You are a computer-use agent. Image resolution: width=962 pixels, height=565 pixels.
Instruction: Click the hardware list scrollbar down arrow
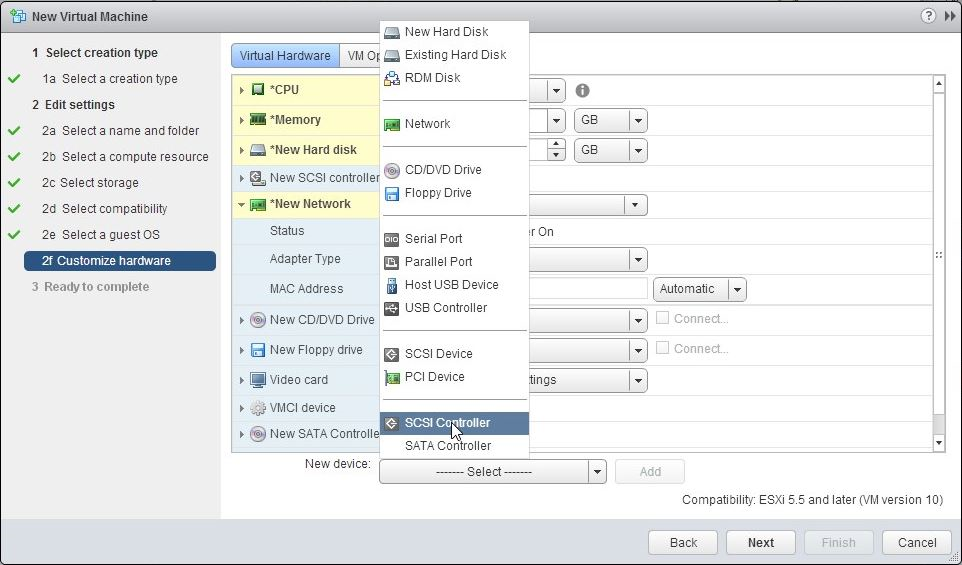(939, 443)
